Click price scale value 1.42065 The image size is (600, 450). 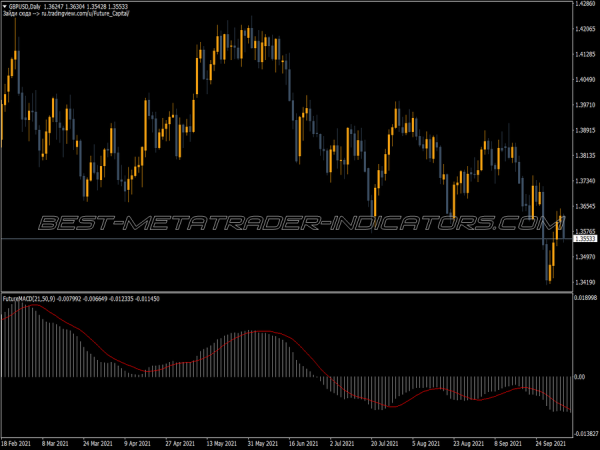[585, 29]
